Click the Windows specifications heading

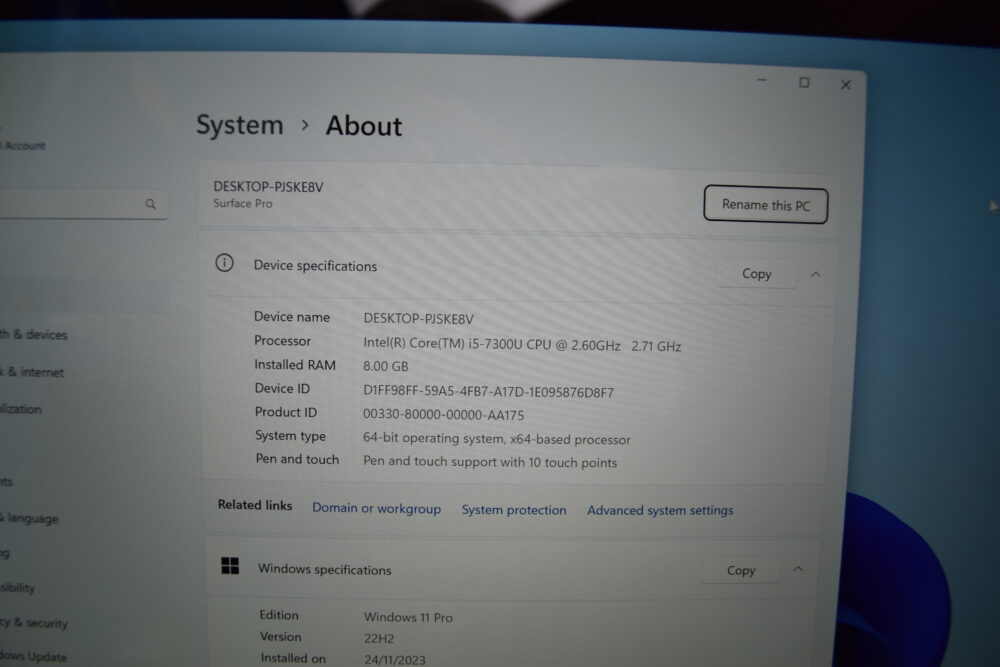325,569
